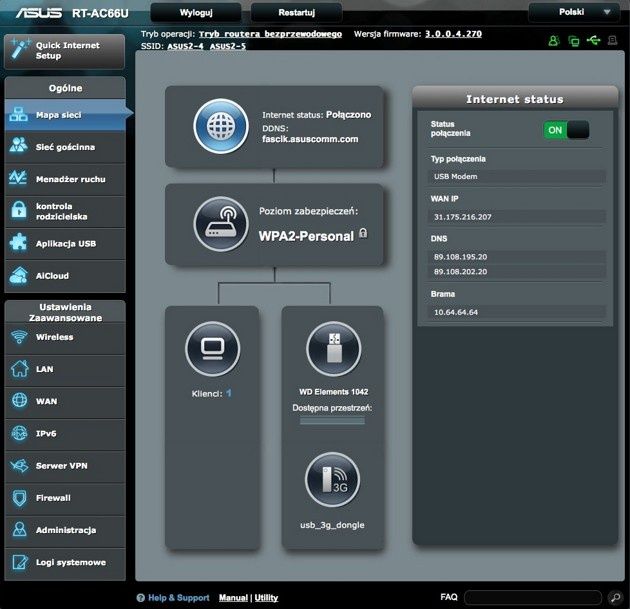The width and height of the screenshot is (630, 609).
Task: Click the Internet status Połączono text
Action: tap(317, 115)
